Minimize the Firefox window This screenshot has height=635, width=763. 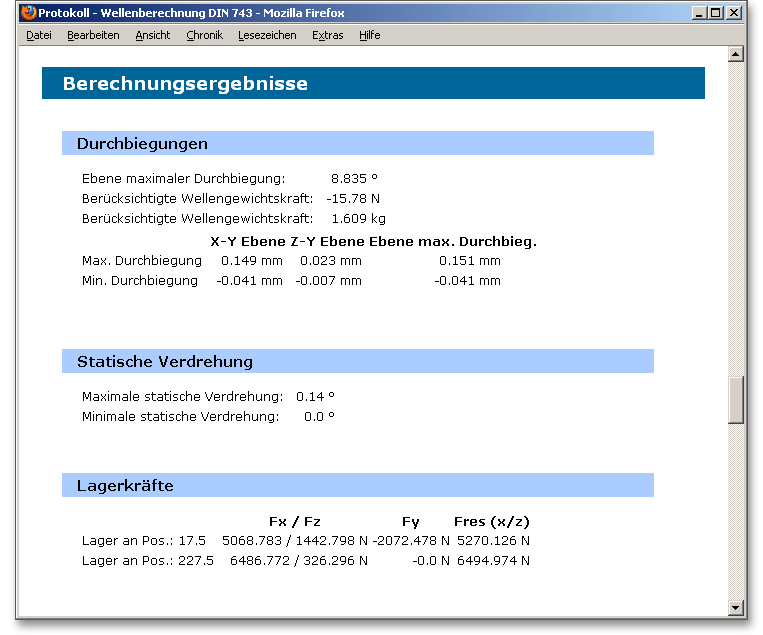click(699, 13)
